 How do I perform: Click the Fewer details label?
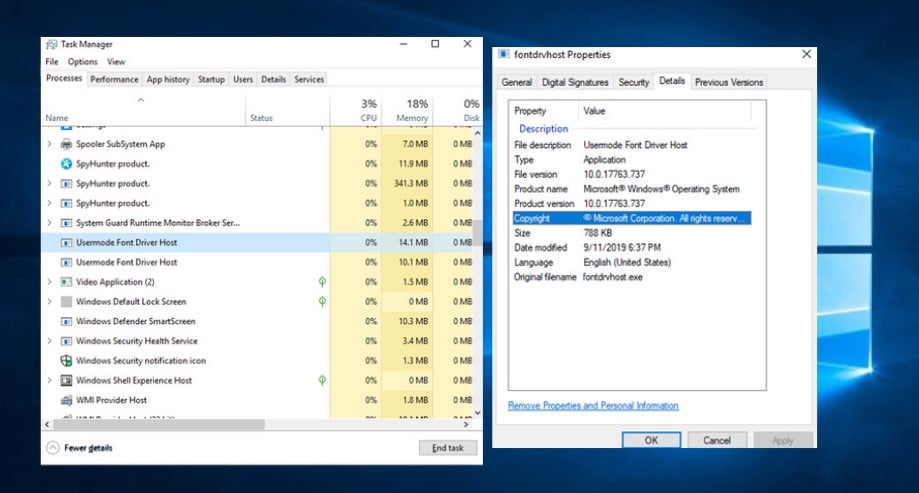(89, 448)
